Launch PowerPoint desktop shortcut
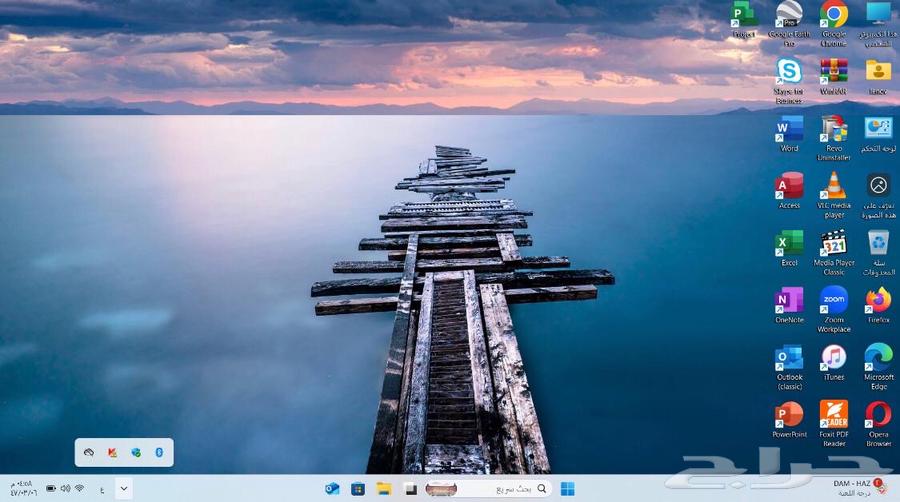This screenshot has width=900, height=502. pyautogui.click(x=789, y=419)
